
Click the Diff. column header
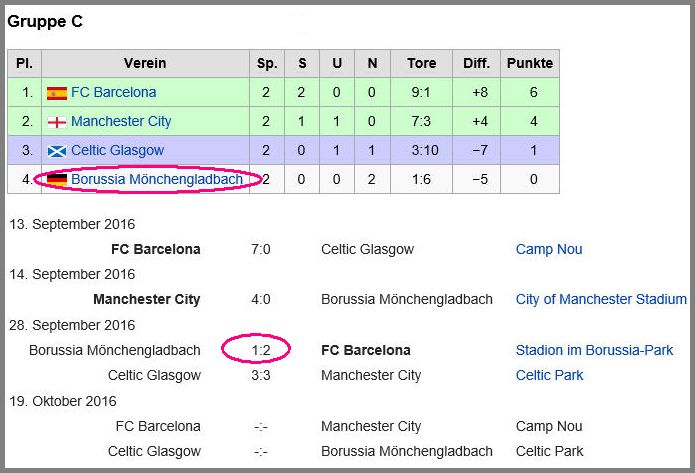[476, 63]
